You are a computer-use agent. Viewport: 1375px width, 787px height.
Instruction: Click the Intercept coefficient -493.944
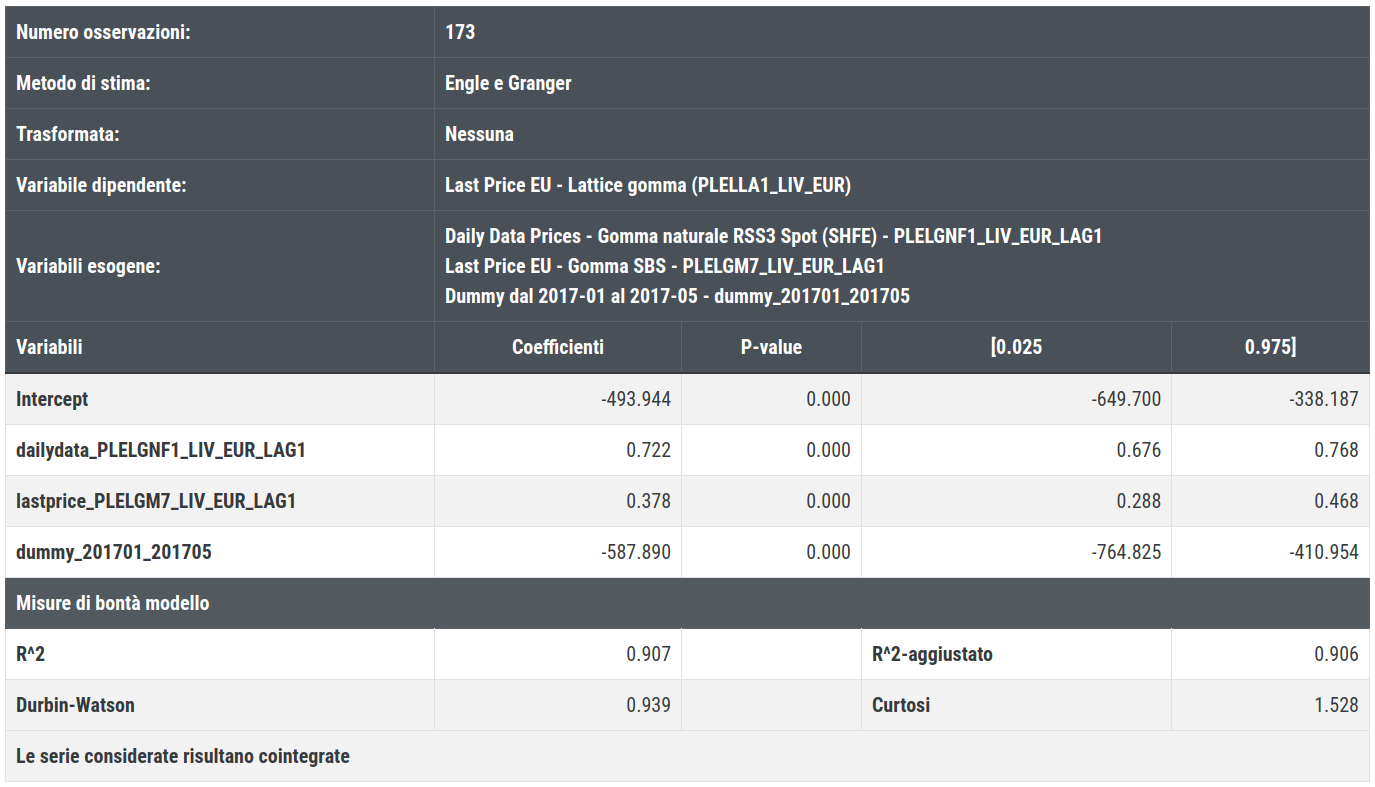click(636, 399)
